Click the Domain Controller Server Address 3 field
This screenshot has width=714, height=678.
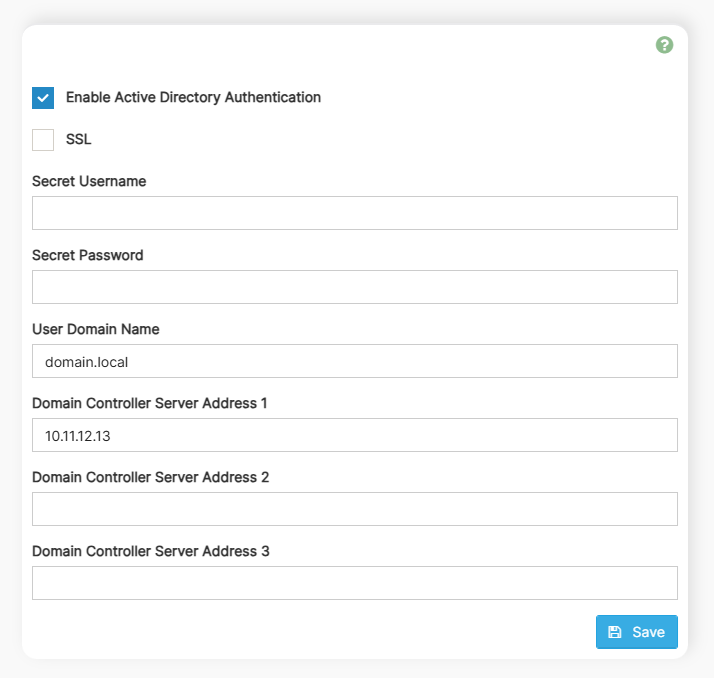pyautogui.click(x=354, y=583)
